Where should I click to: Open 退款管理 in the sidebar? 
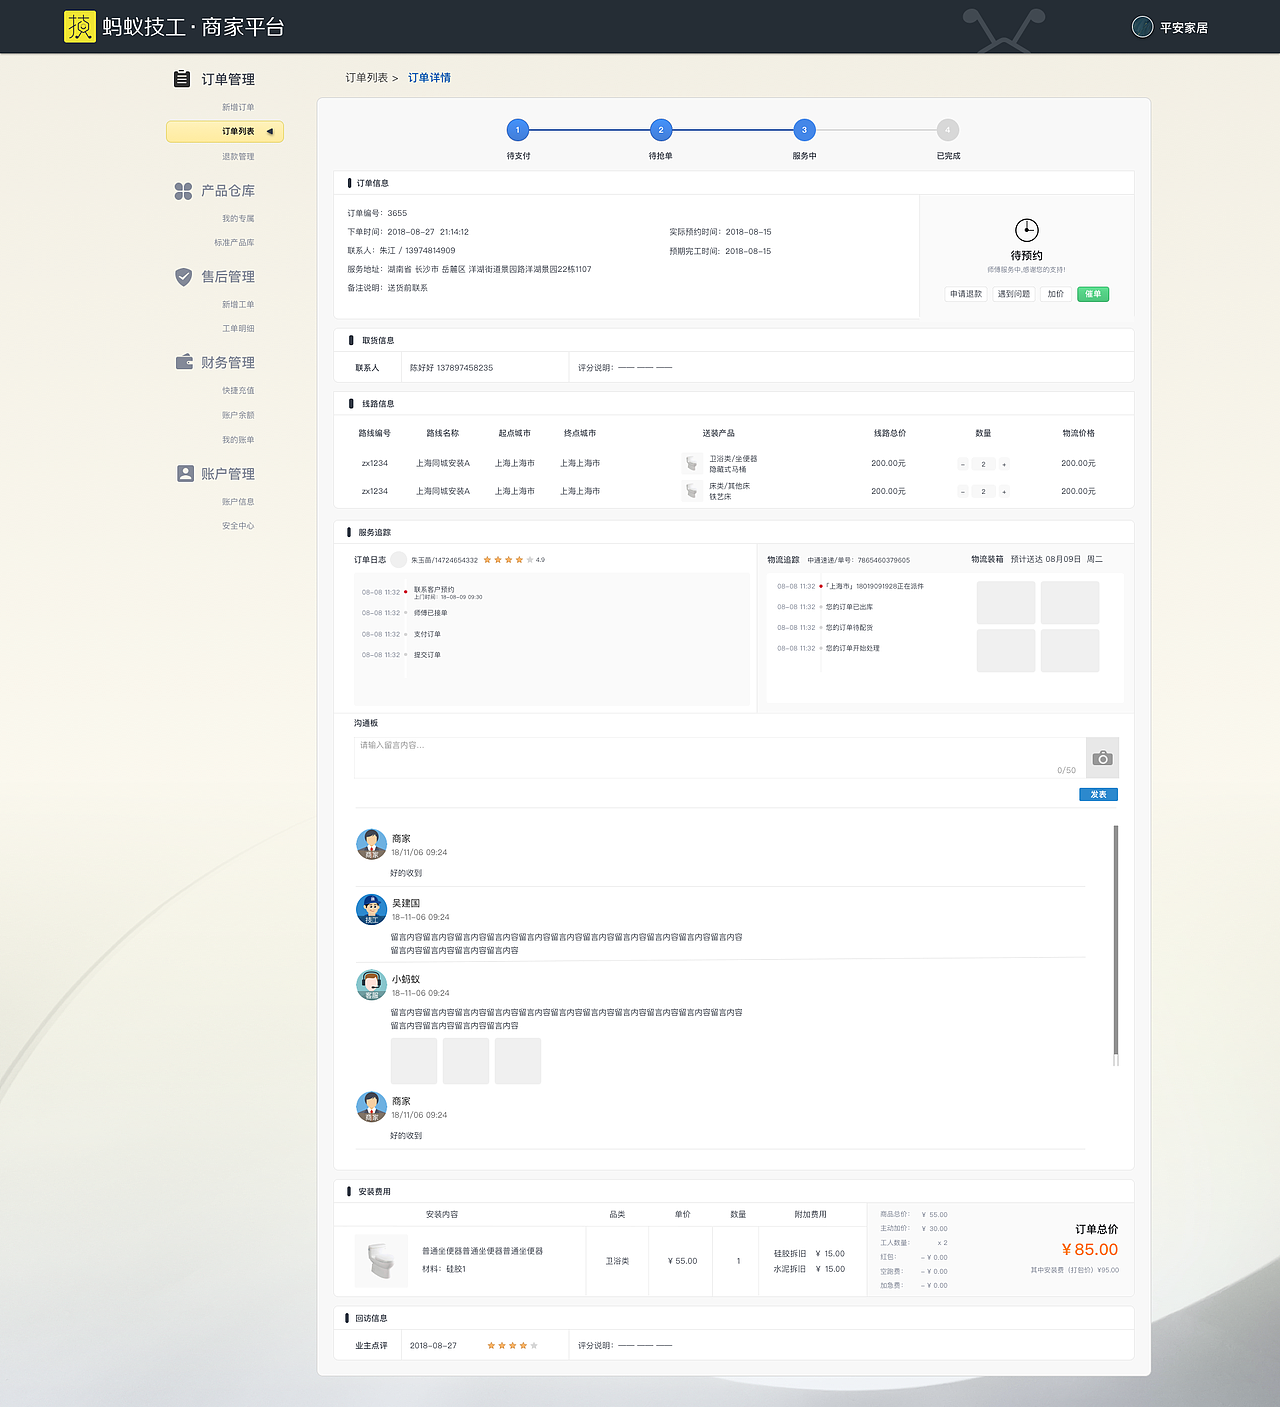click(238, 157)
